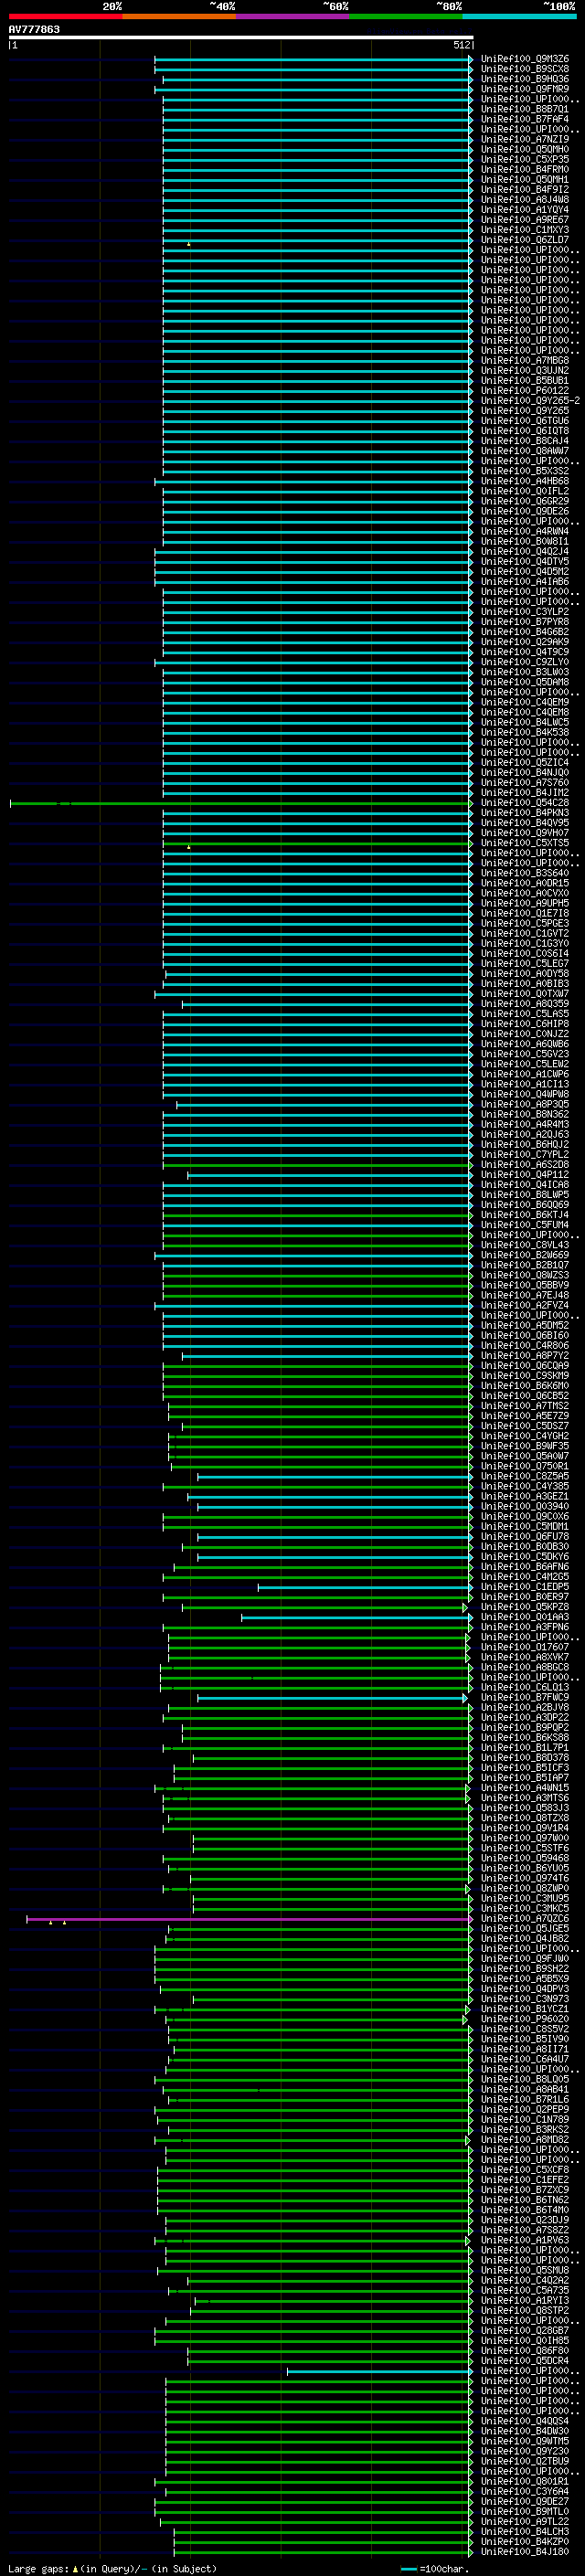Viewport: 585px width, 2576px height.
Task: Click the yellow triangle in Large gaps legend
Action: pos(75,2568)
